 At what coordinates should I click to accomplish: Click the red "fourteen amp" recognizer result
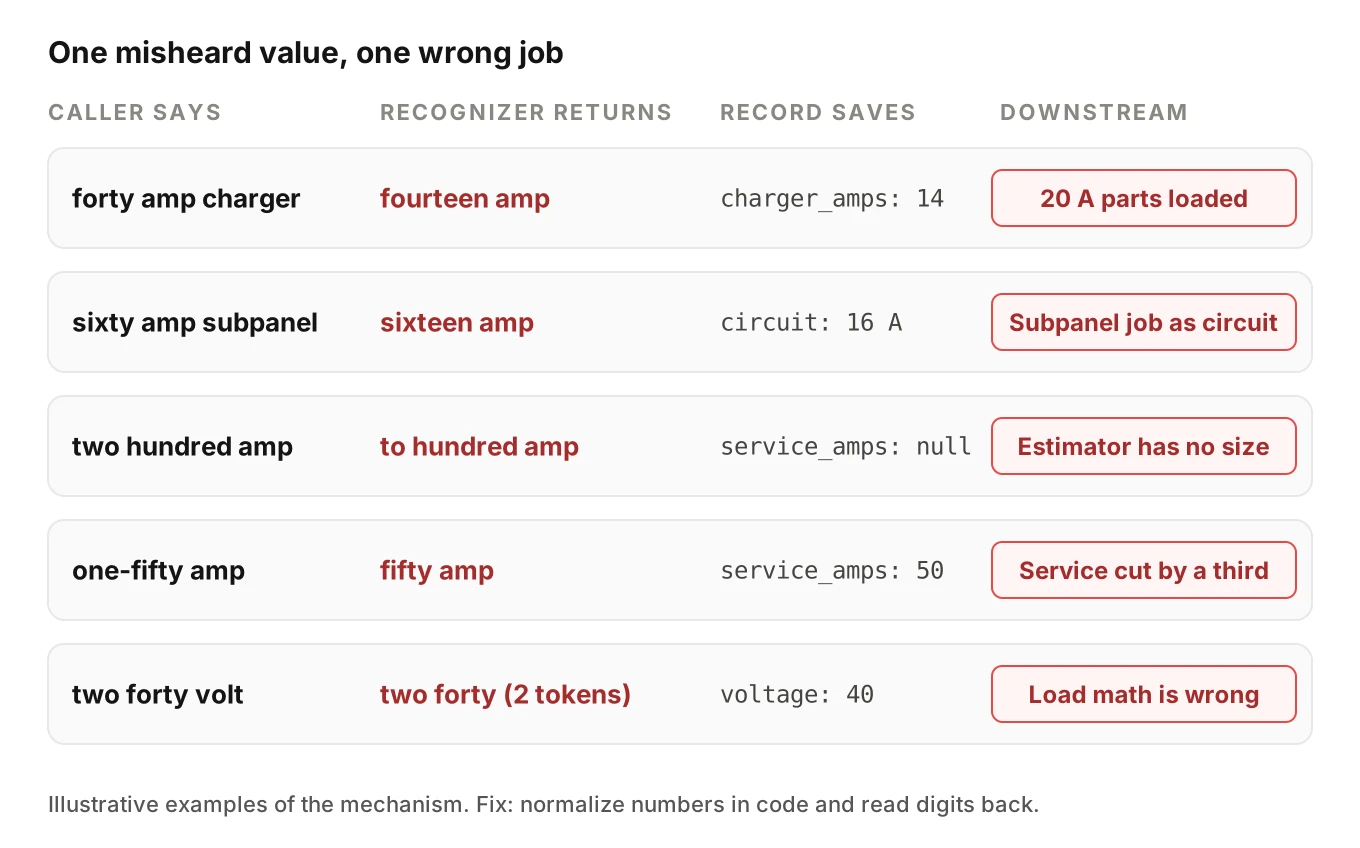(x=465, y=198)
